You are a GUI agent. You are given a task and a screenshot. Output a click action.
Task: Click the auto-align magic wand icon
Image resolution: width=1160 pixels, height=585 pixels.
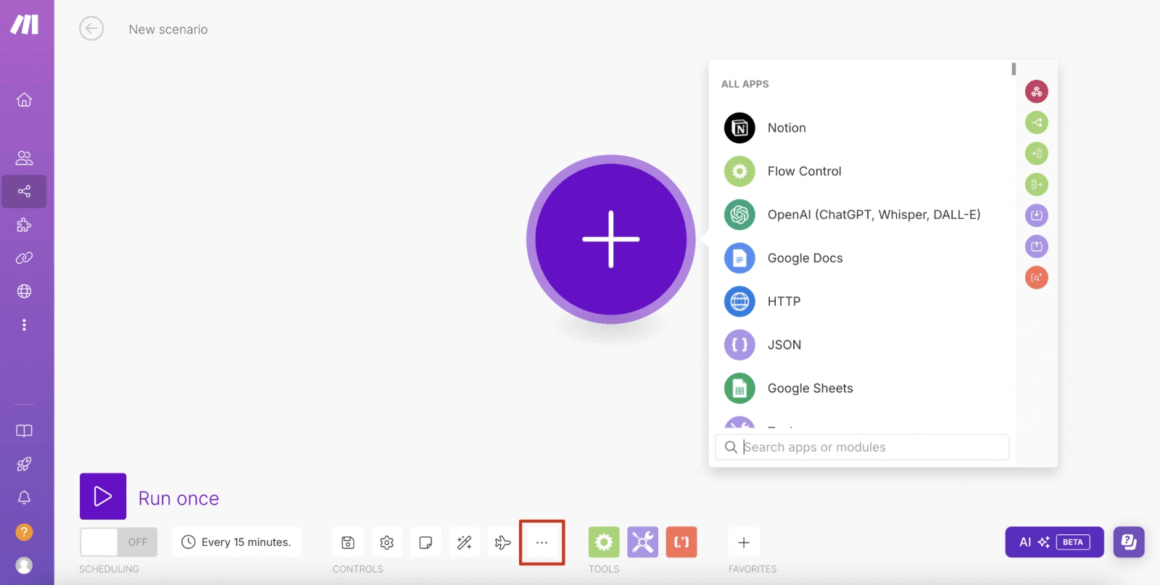(x=464, y=542)
